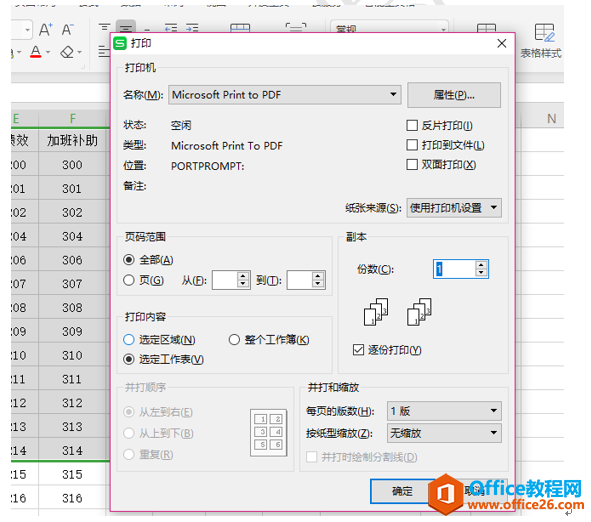Apply the red font color A icon
The image size is (591, 522).
36,52
